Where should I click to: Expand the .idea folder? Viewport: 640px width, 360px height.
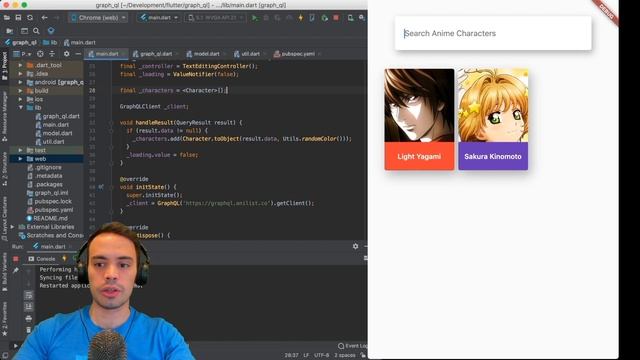(x=20, y=73)
